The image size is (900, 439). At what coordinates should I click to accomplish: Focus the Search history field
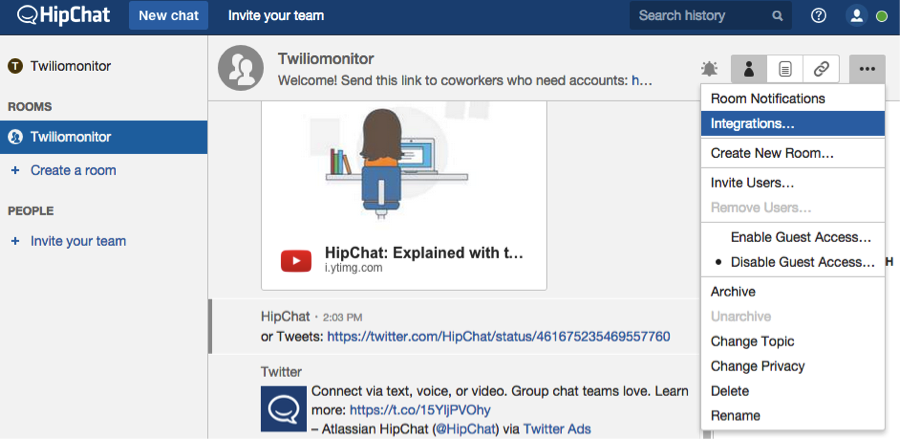pos(711,15)
